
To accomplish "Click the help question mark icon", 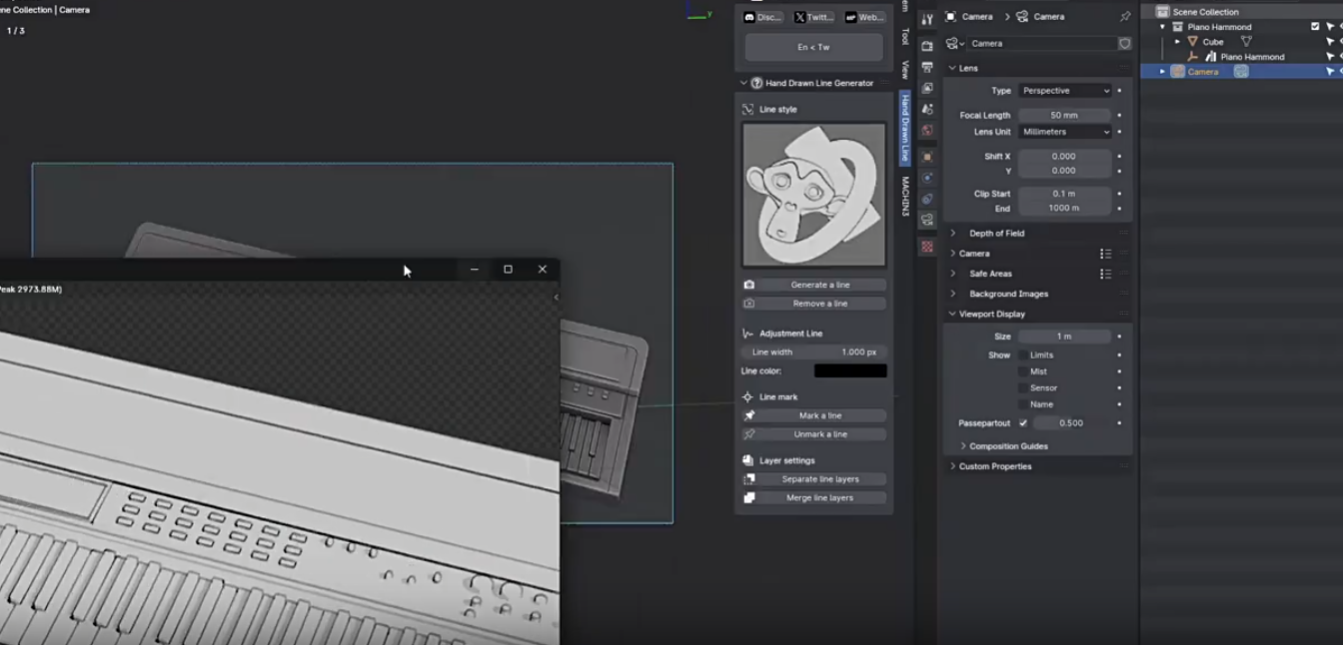I will click(757, 83).
